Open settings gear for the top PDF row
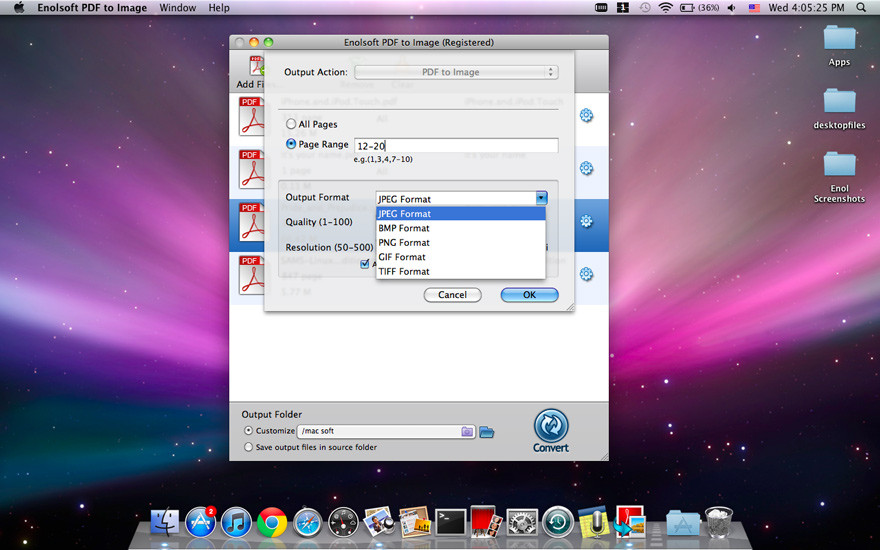The height and width of the screenshot is (550, 880). pyautogui.click(x=586, y=115)
